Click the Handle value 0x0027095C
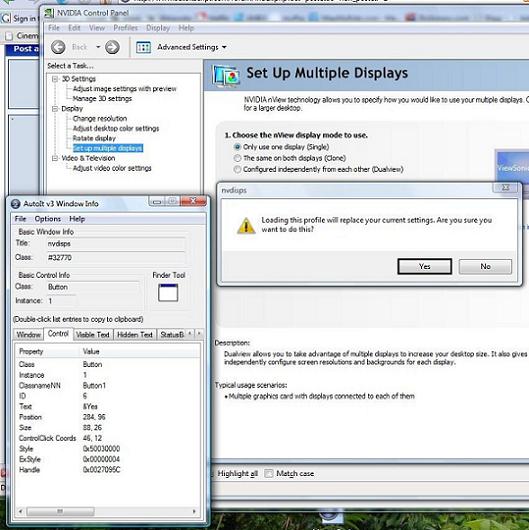529x530 pixels. pyautogui.click(x=101, y=470)
